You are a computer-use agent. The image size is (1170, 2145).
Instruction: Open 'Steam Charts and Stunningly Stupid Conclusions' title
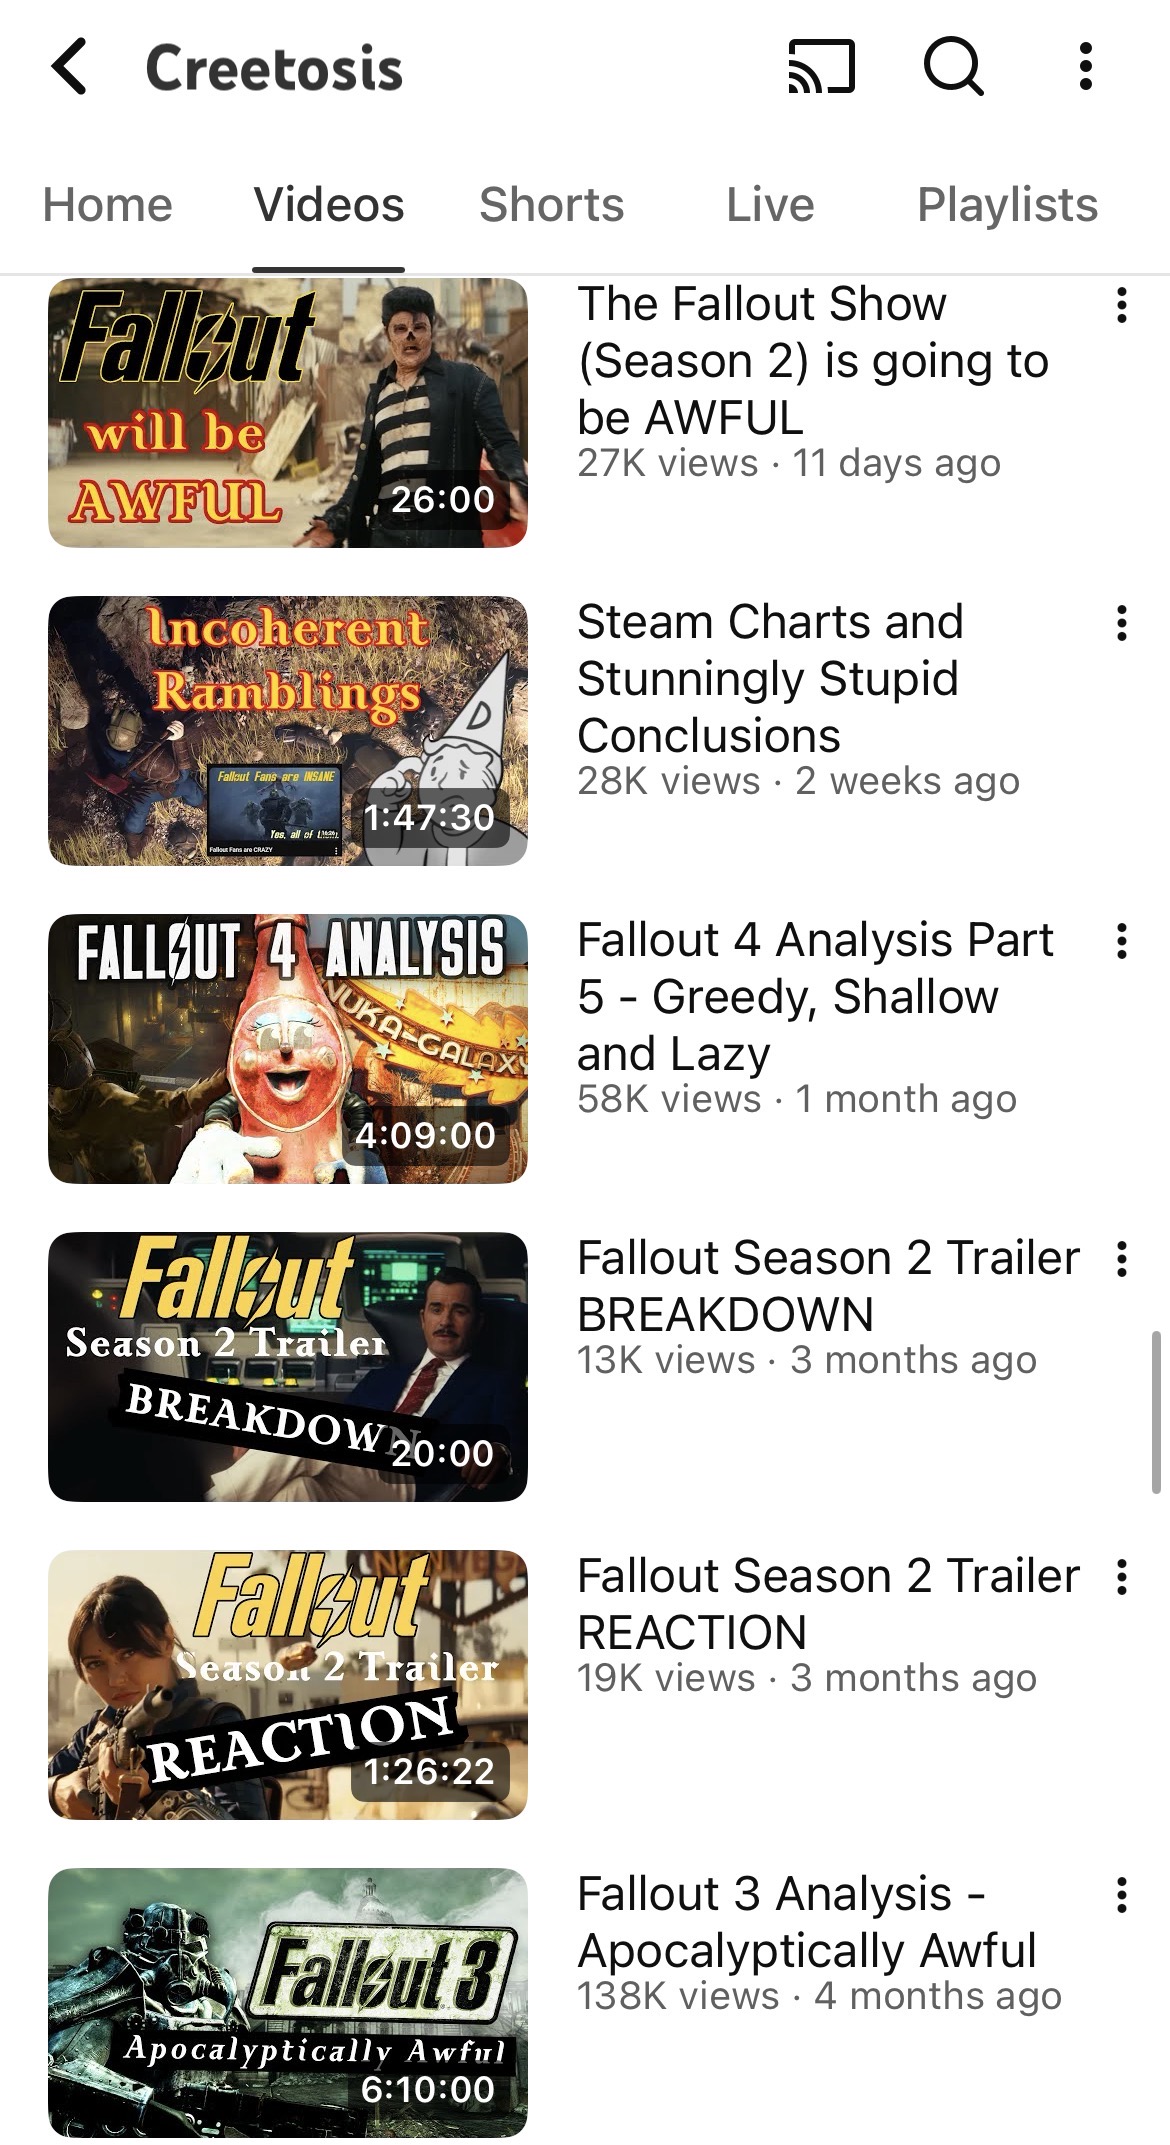pyautogui.click(x=770, y=679)
